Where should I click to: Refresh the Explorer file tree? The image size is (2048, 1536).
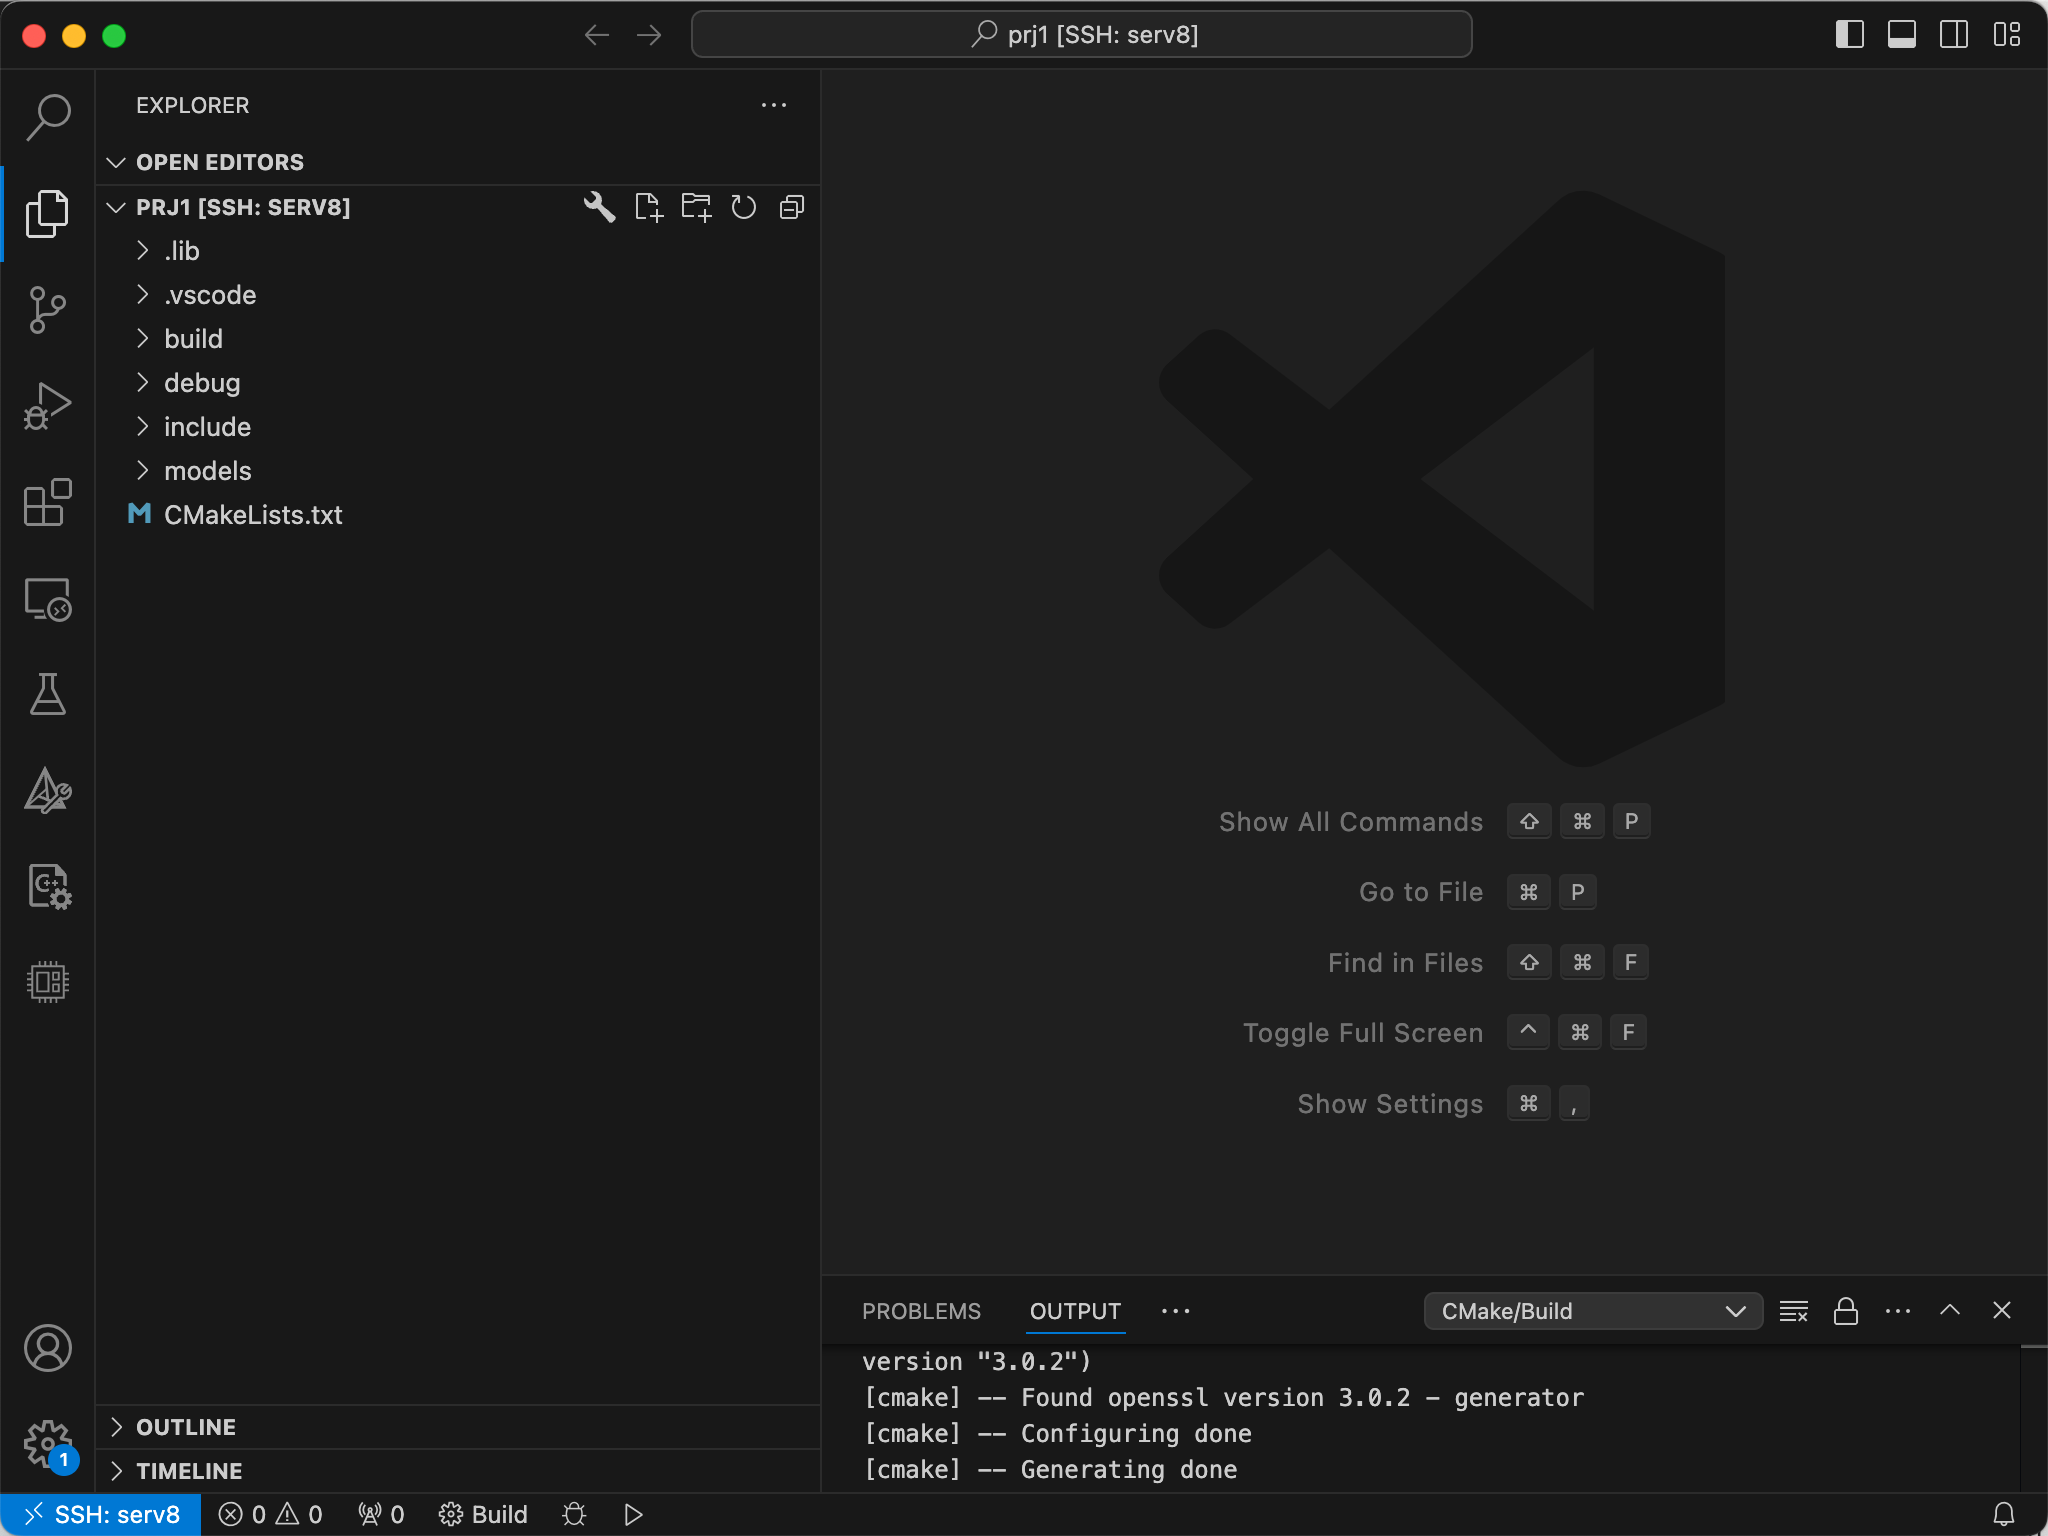coord(744,207)
